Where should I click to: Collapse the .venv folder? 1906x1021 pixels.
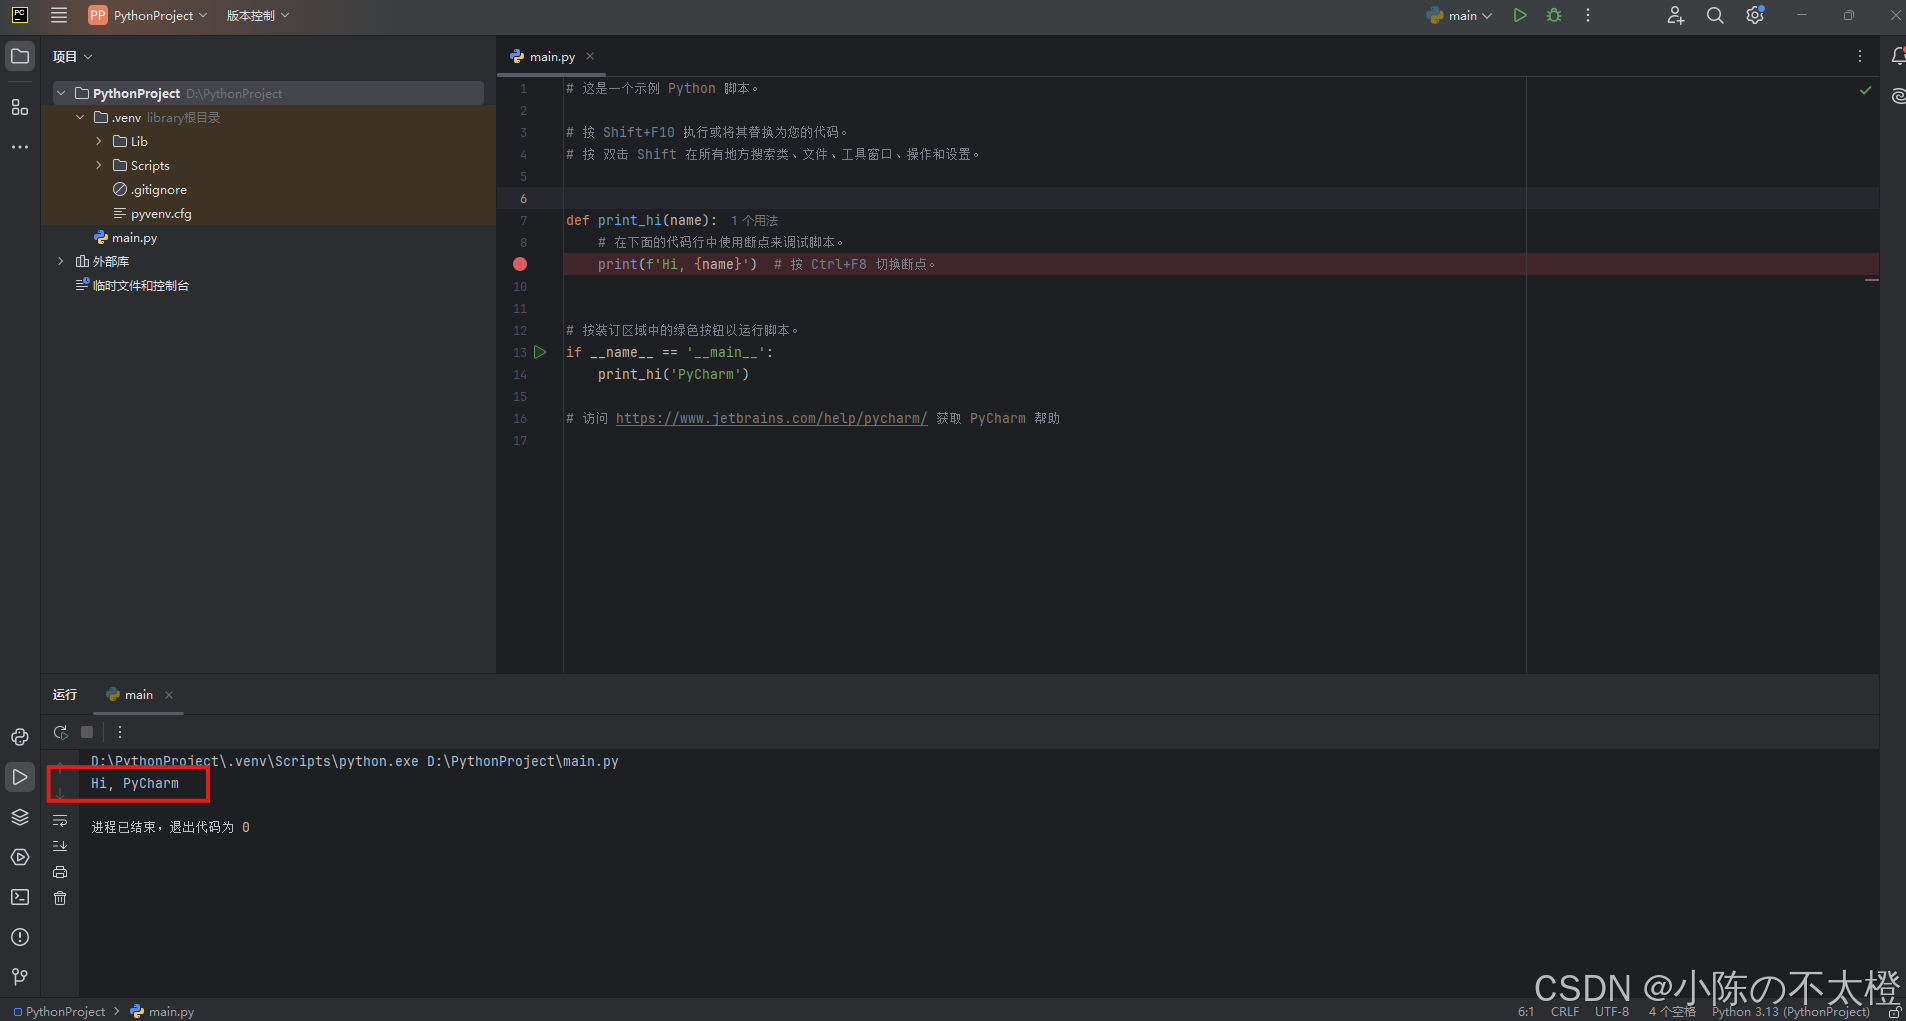click(x=80, y=117)
